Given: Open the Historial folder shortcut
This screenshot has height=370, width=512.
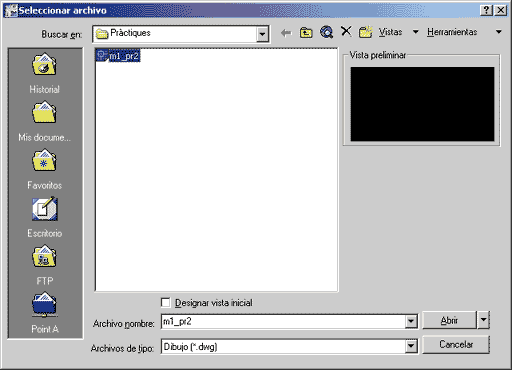Looking at the screenshot, I should tap(44, 73).
